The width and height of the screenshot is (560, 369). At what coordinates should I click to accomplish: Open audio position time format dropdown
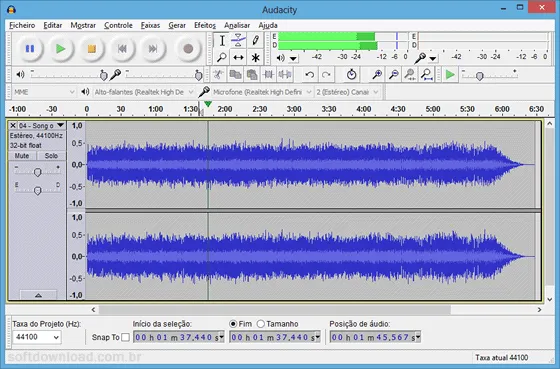click(x=418, y=337)
